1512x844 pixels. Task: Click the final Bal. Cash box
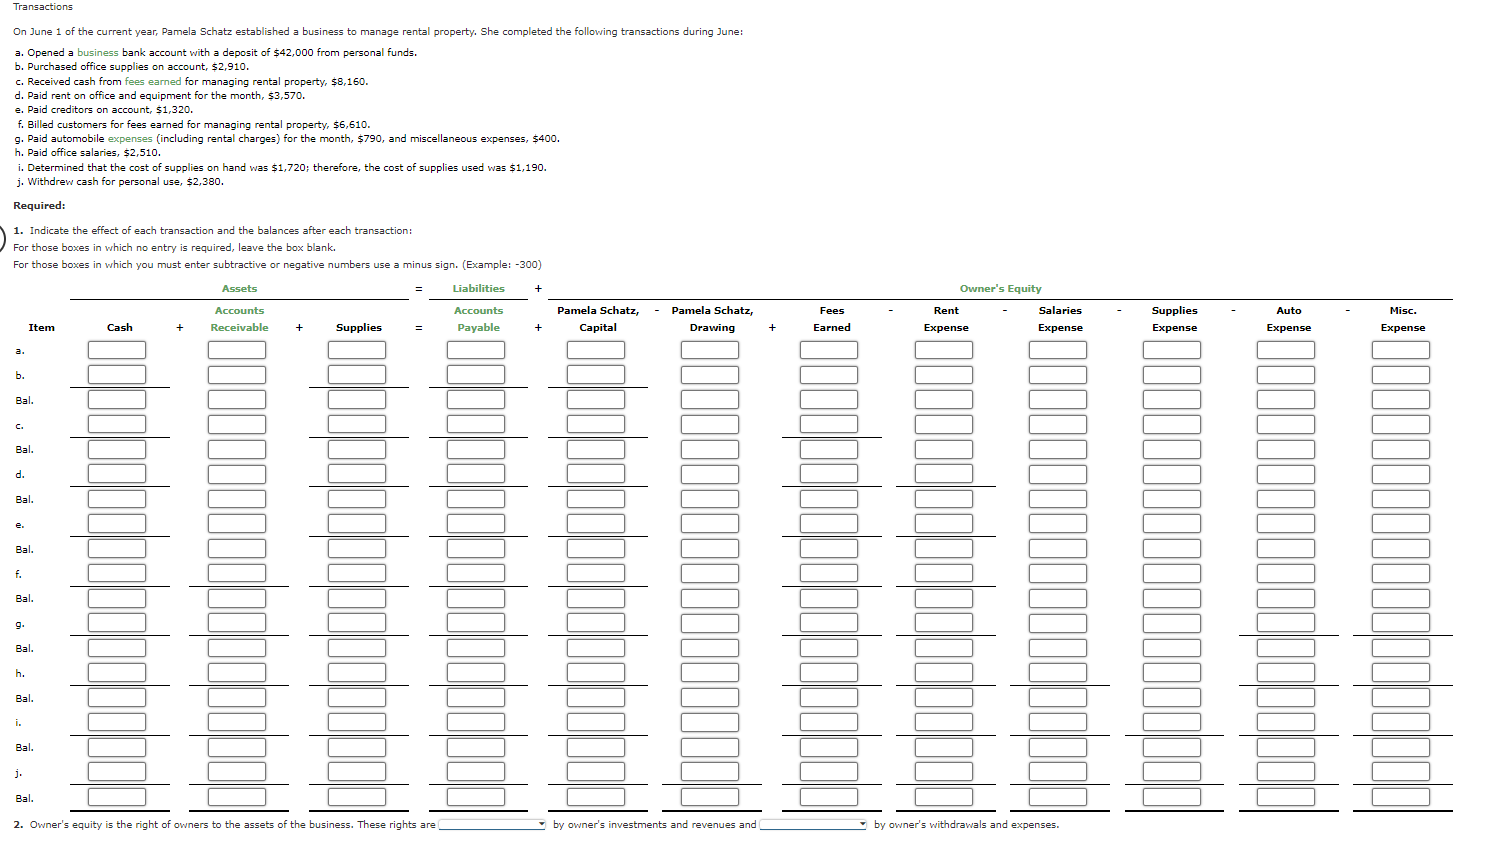(117, 797)
